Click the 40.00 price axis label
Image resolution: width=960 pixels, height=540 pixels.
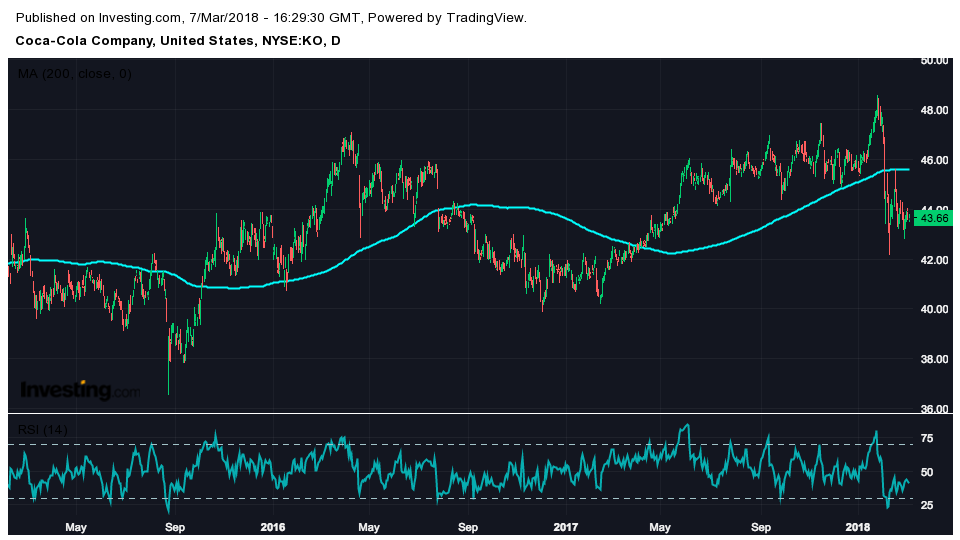pos(934,310)
